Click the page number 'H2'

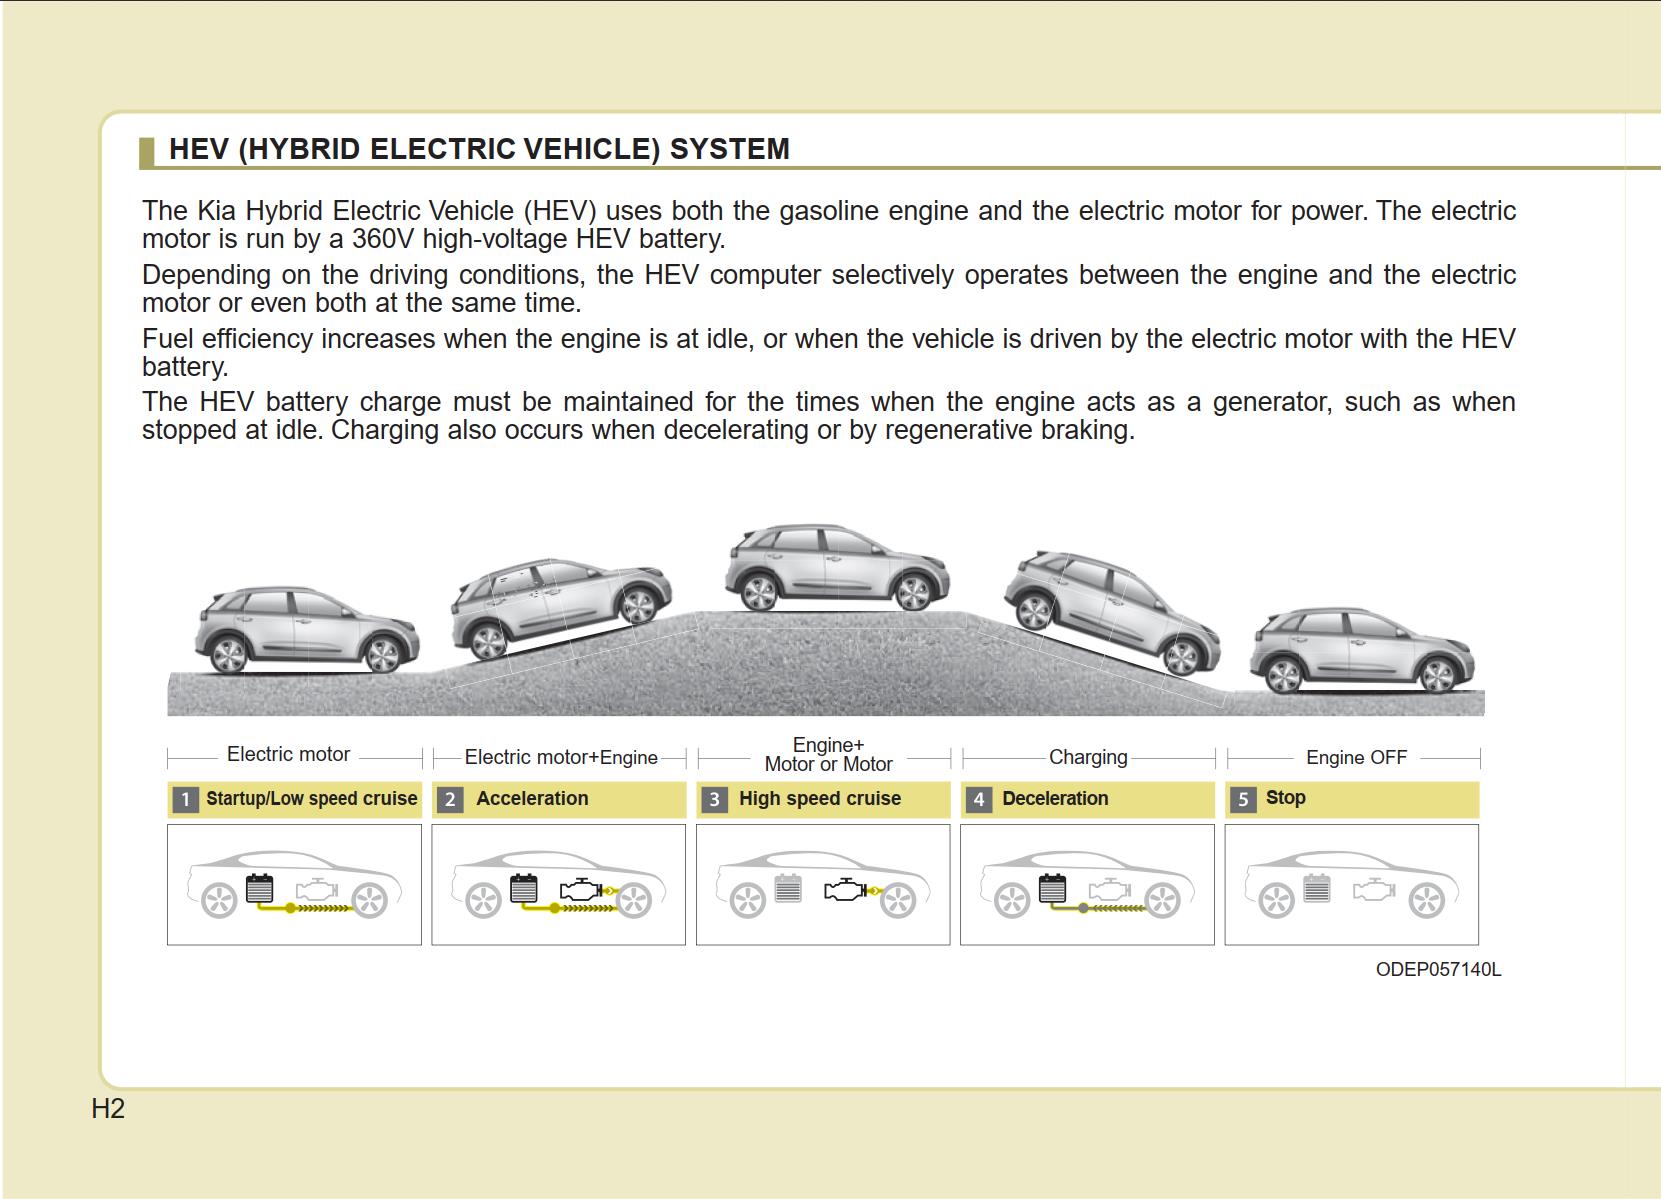[108, 1109]
